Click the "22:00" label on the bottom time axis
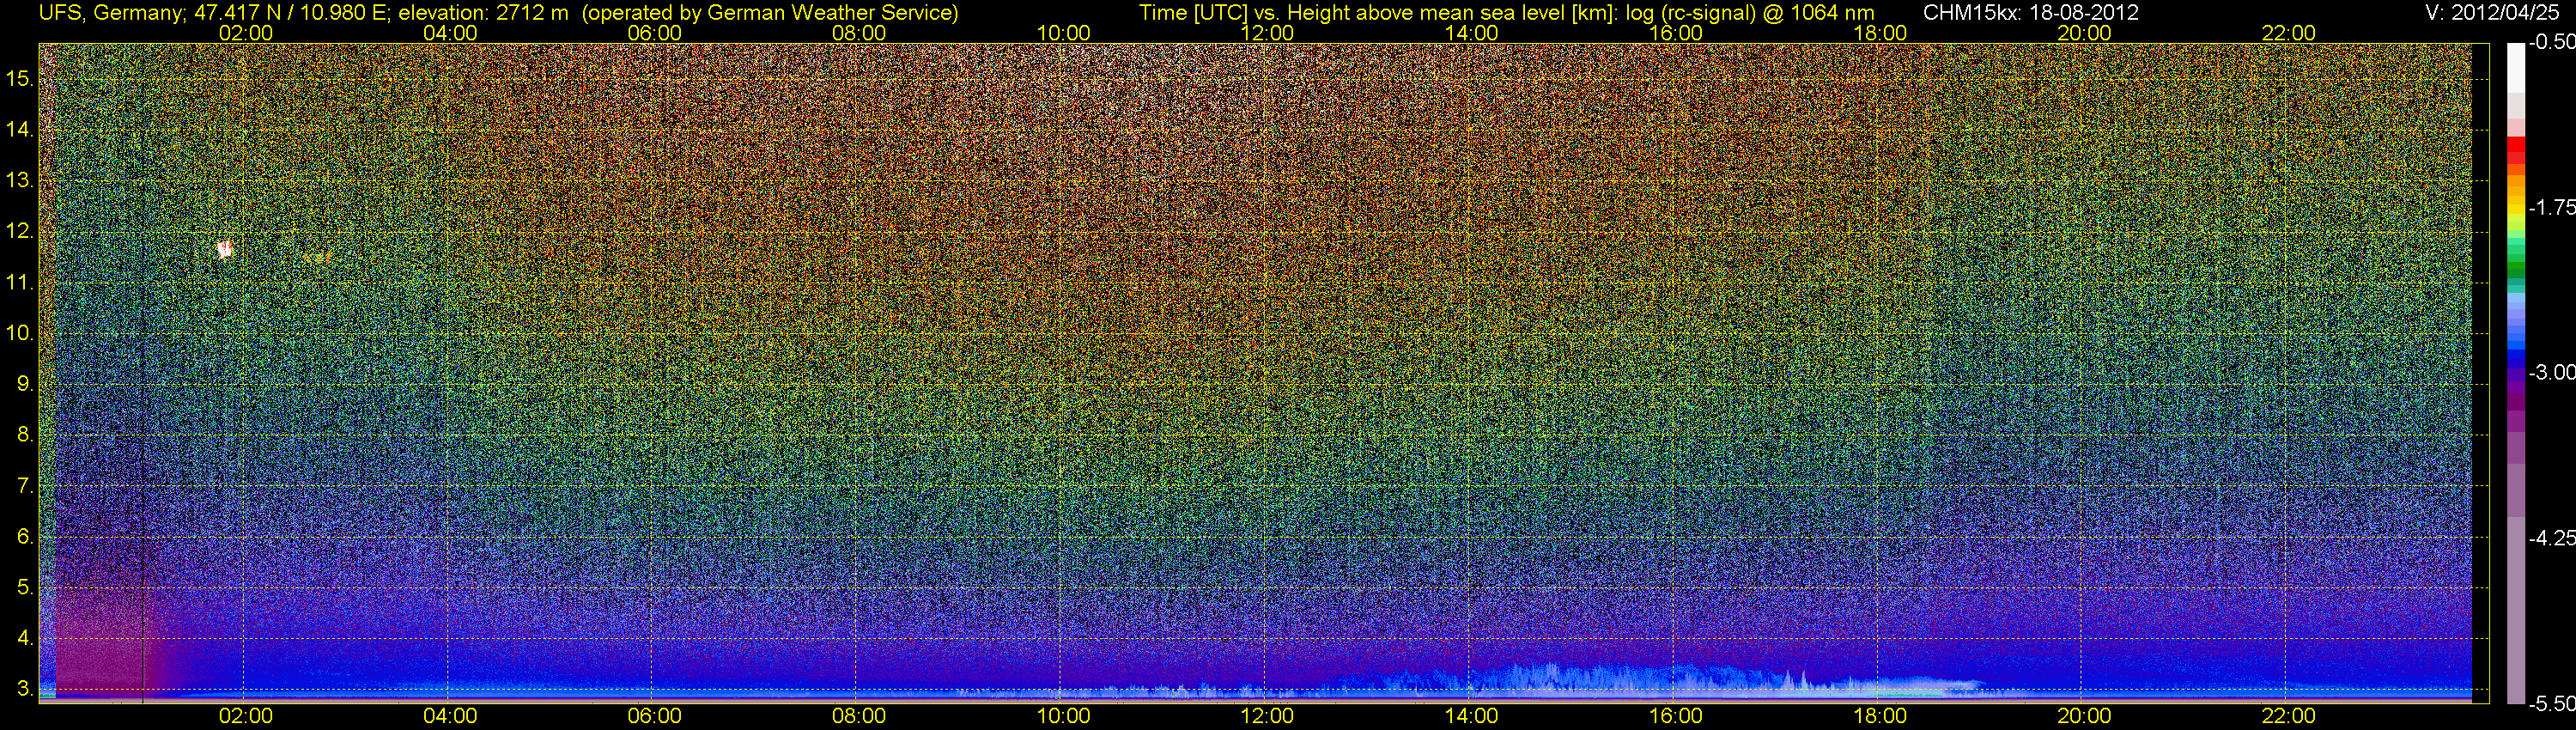The width and height of the screenshot is (2576, 730). [x=2289, y=716]
